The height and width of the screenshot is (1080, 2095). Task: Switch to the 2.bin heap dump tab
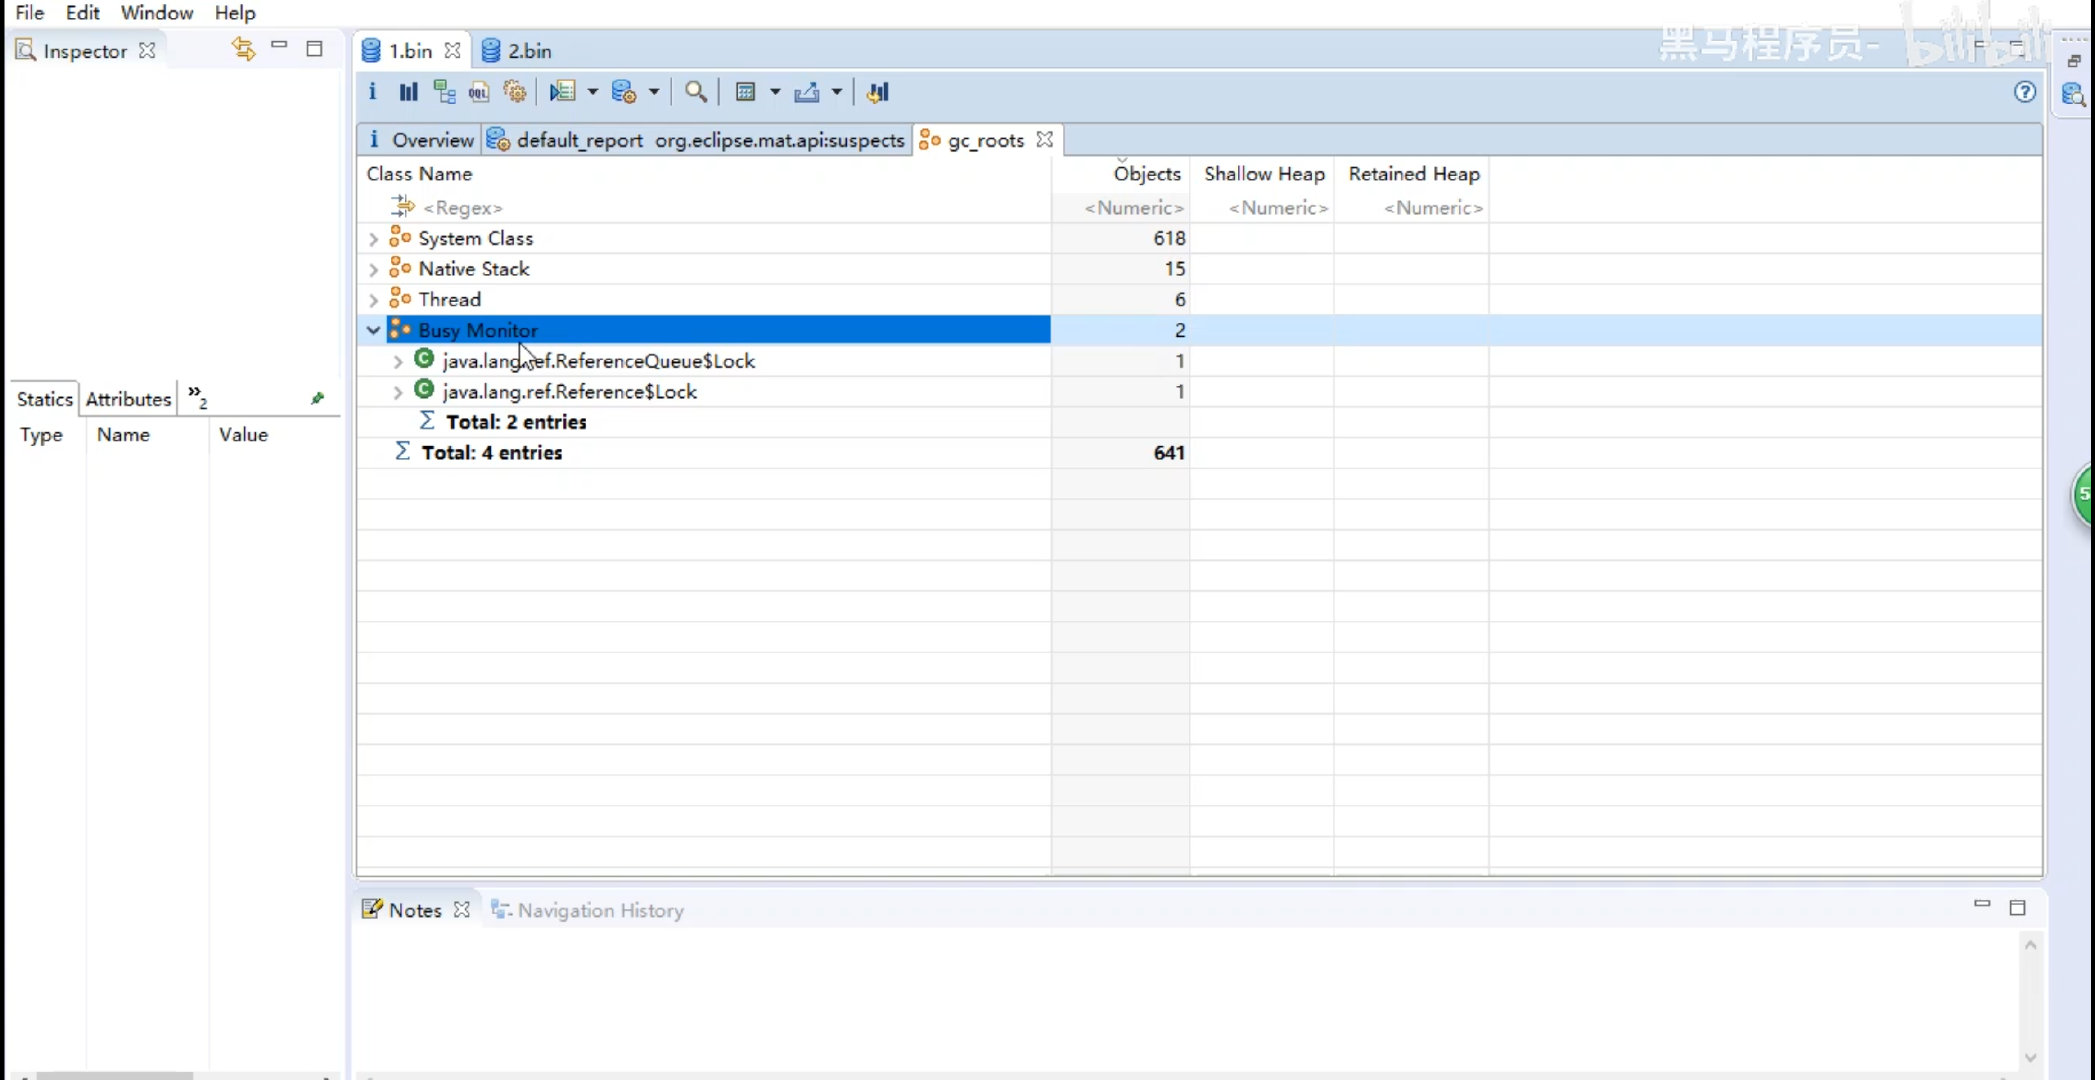pyautogui.click(x=518, y=51)
